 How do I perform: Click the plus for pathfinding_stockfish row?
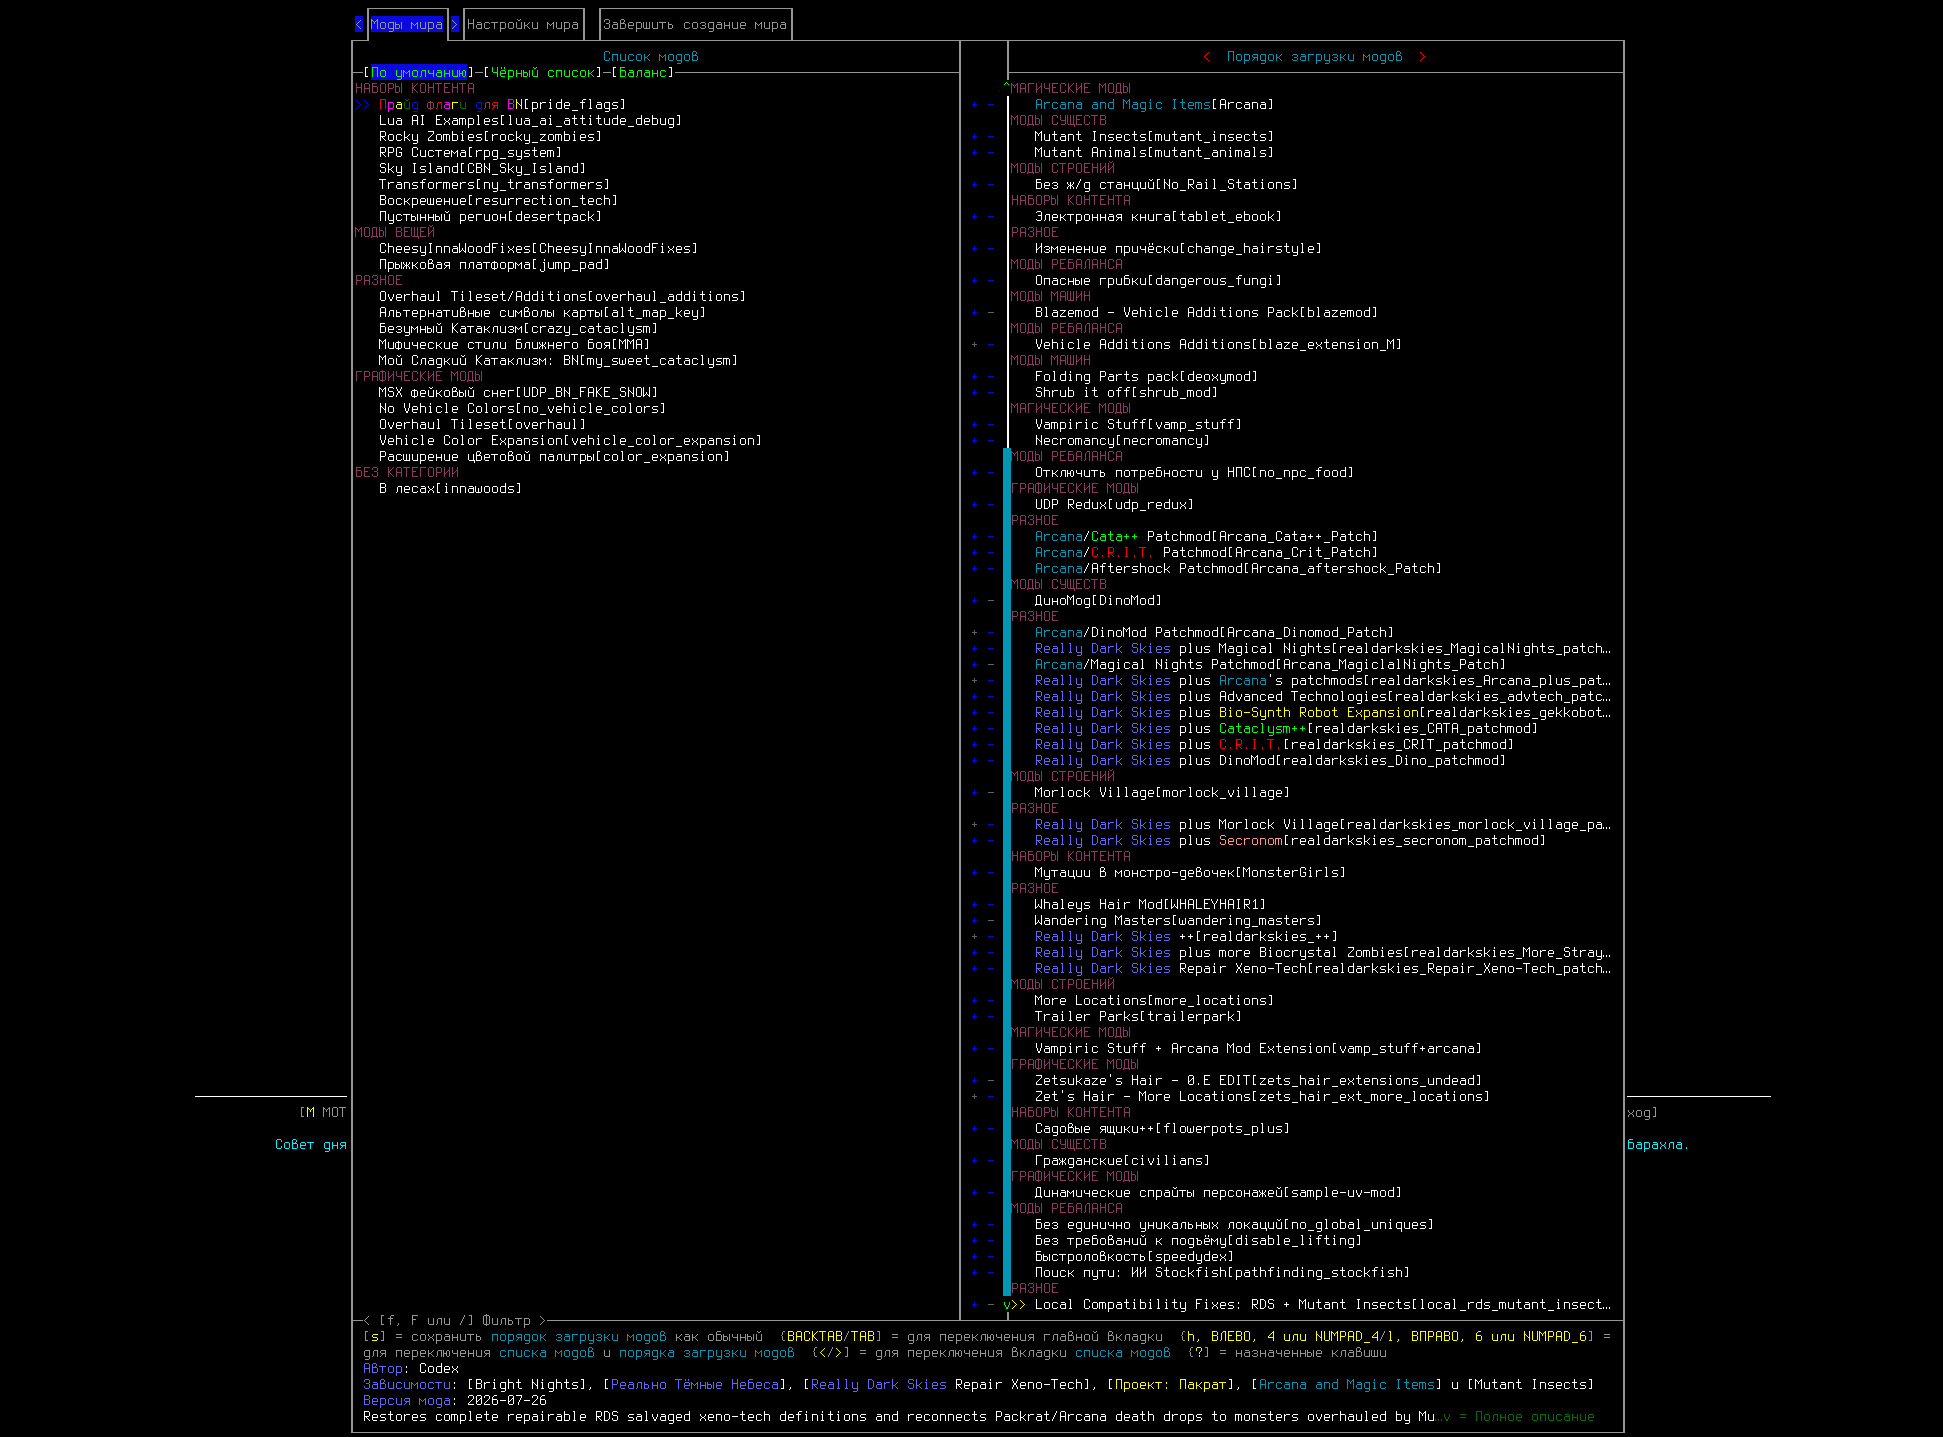(975, 1273)
